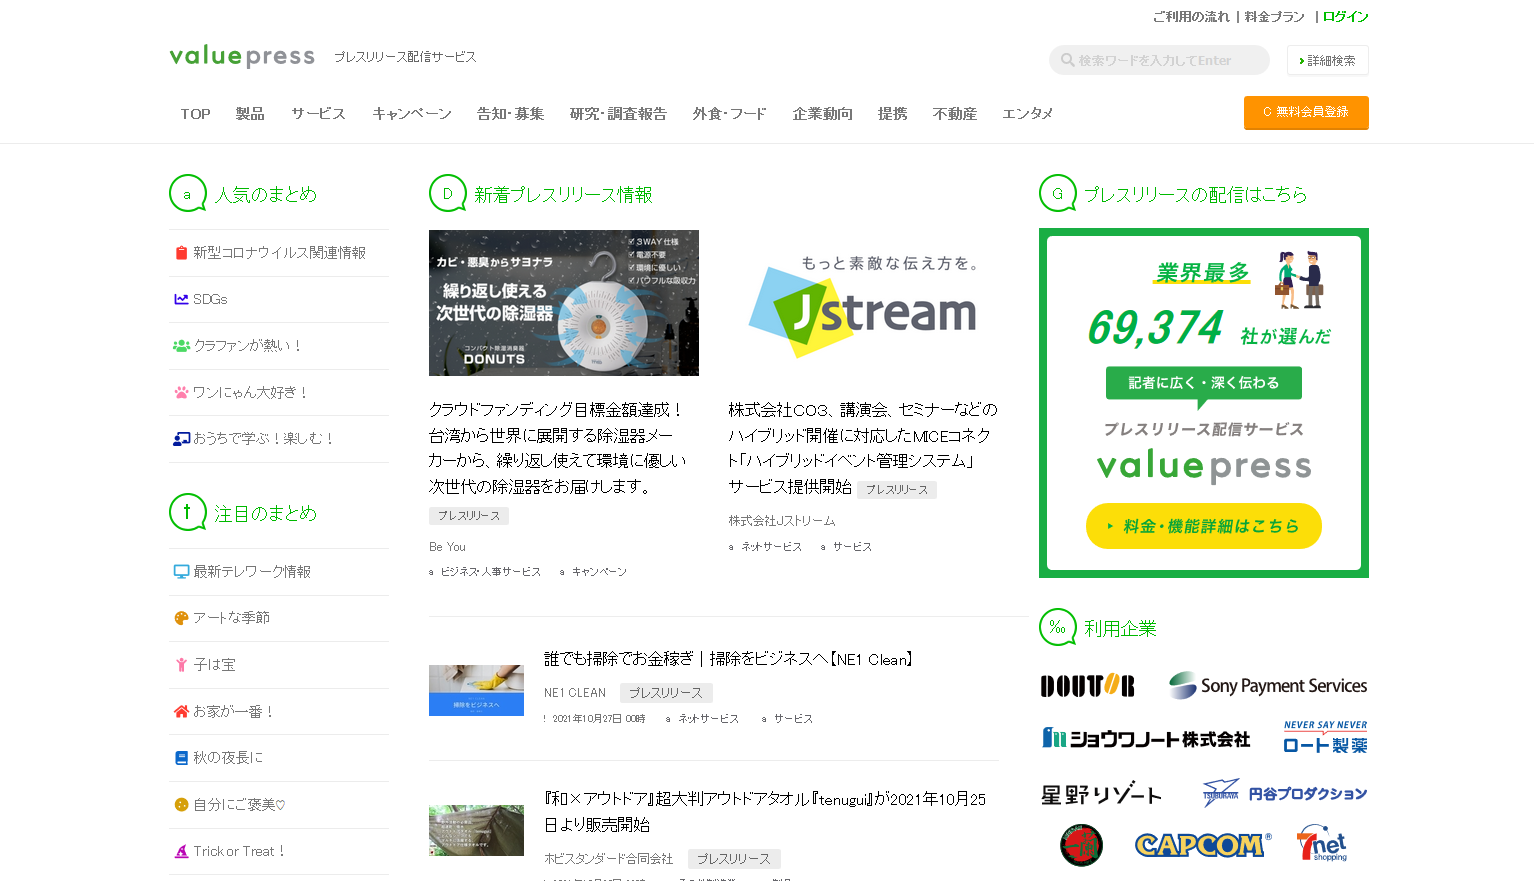Open the 料金プラン link
Viewport: 1534px width, 881px height.
[1274, 17]
